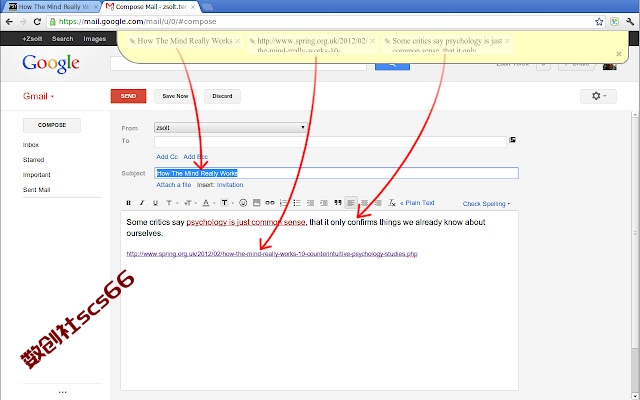Insert an emoticon with smiley icon

click(243, 203)
